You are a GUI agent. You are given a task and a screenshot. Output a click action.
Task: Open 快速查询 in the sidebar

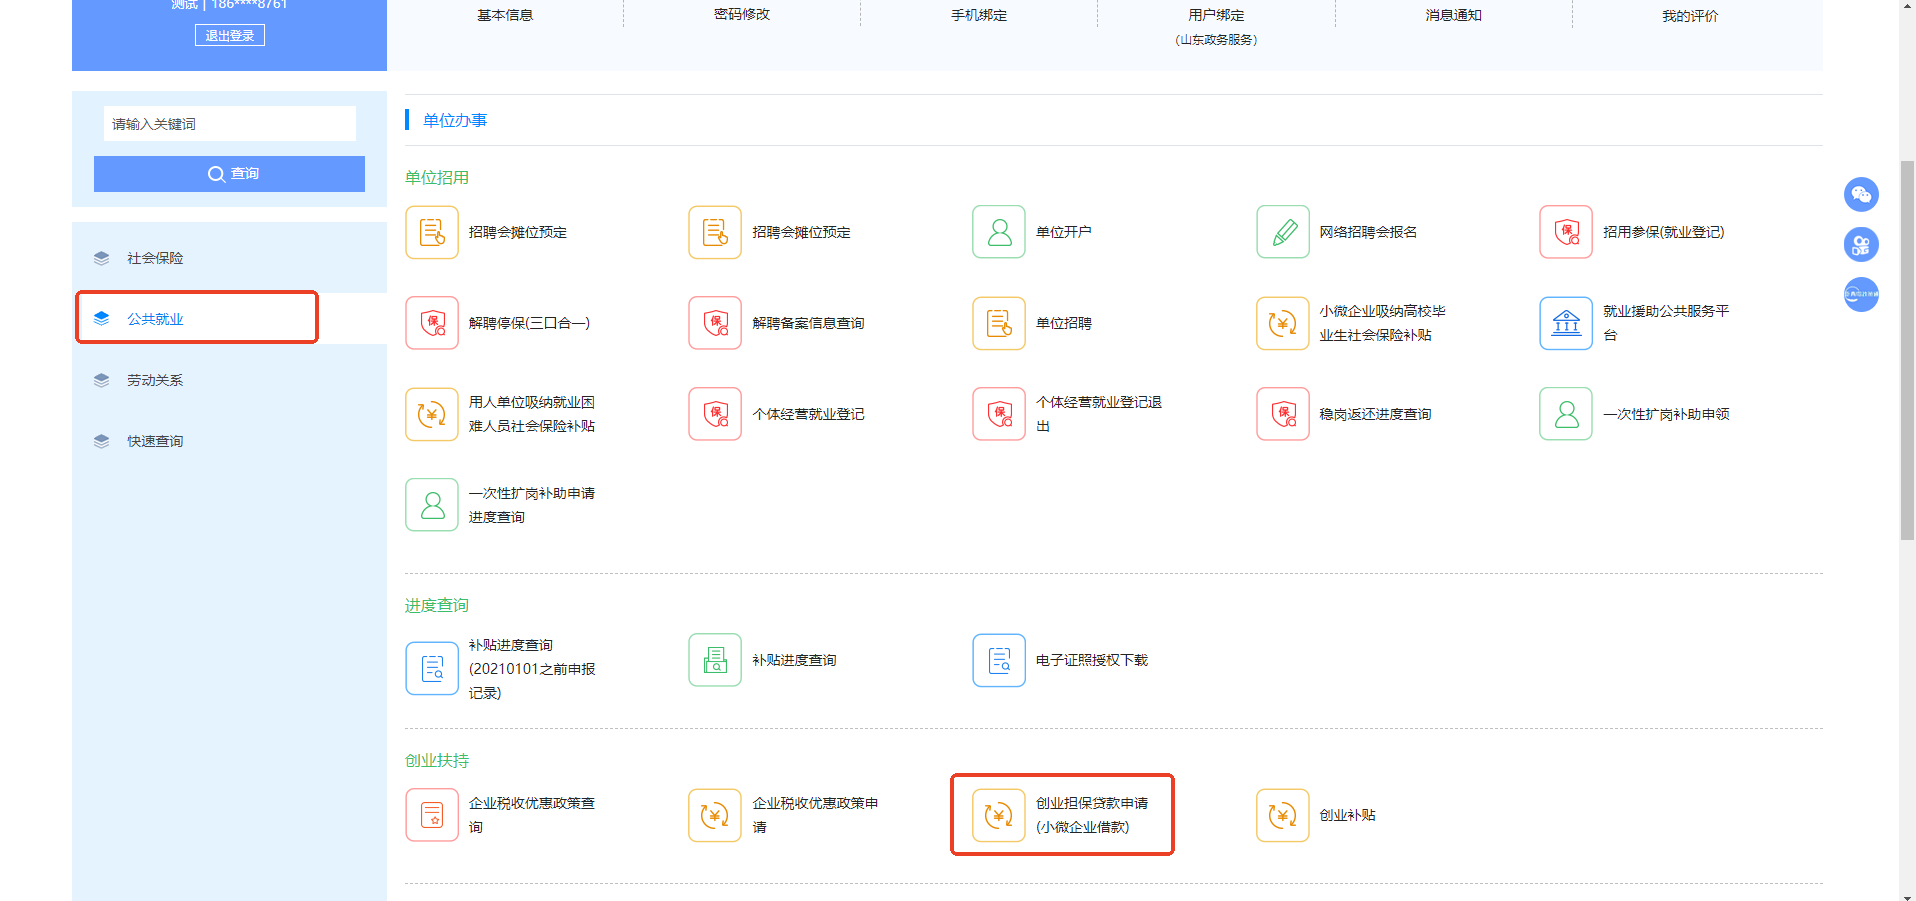(155, 441)
